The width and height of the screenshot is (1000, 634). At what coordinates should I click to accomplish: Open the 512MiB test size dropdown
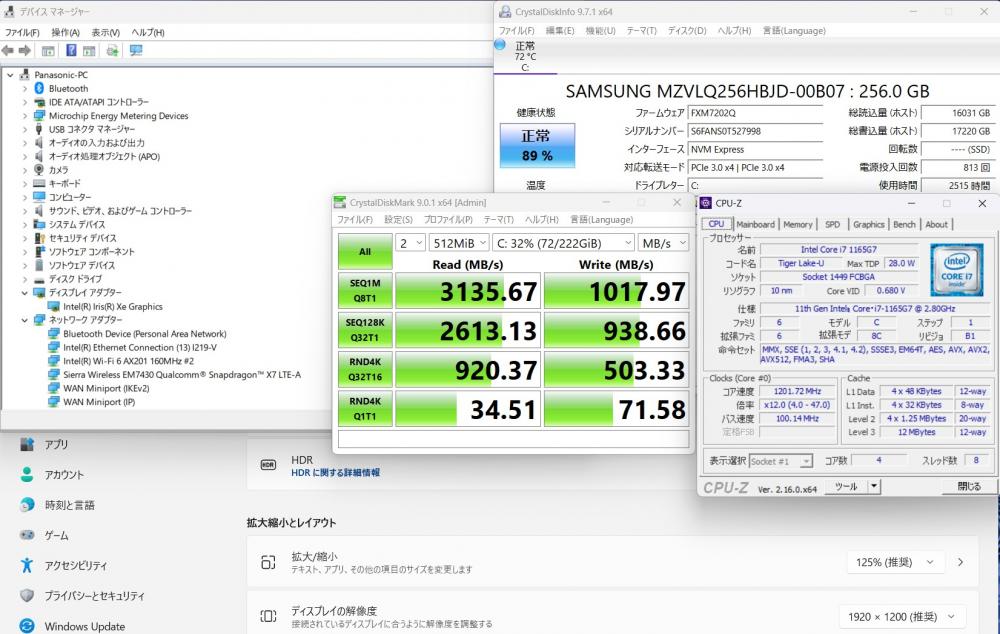pos(459,243)
